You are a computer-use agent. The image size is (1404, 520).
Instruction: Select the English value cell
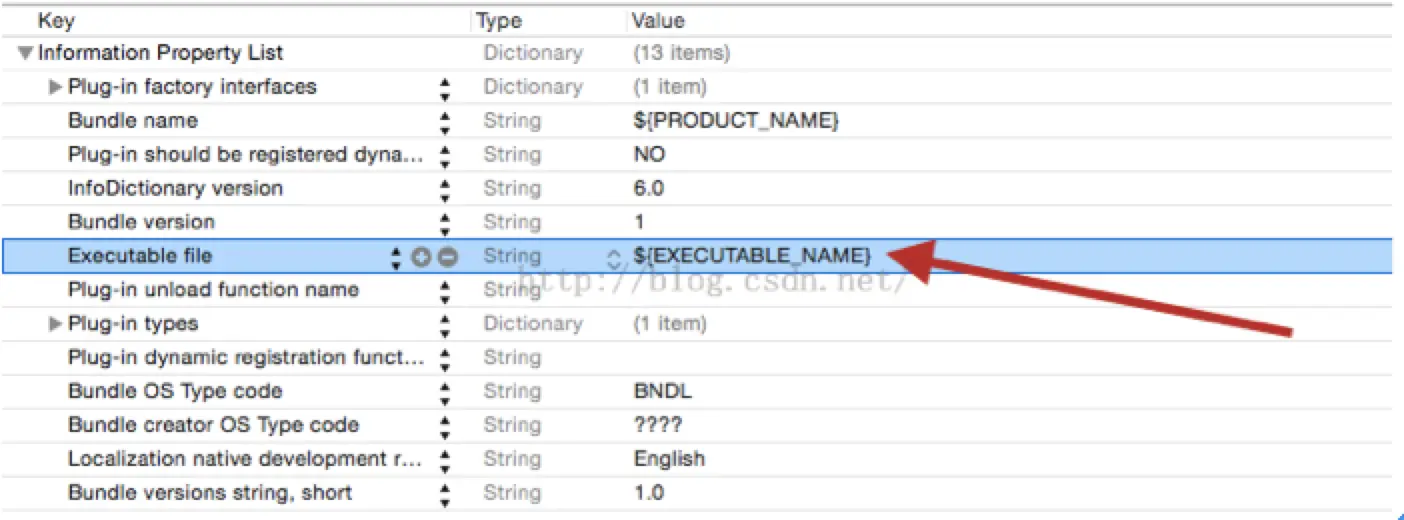(x=669, y=459)
